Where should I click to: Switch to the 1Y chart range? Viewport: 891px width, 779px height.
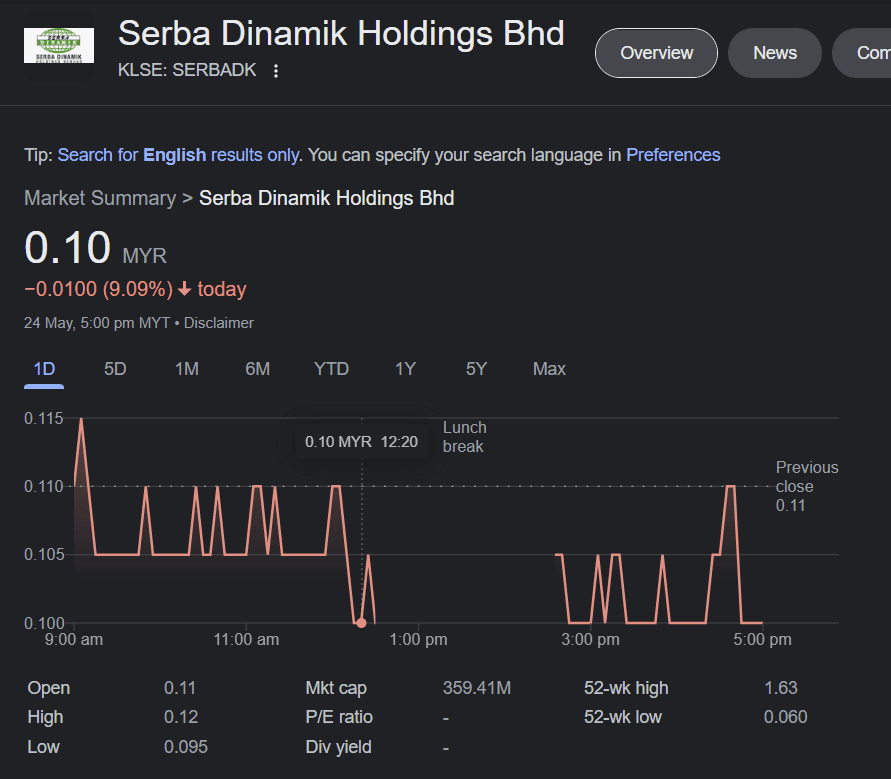pyautogui.click(x=405, y=369)
